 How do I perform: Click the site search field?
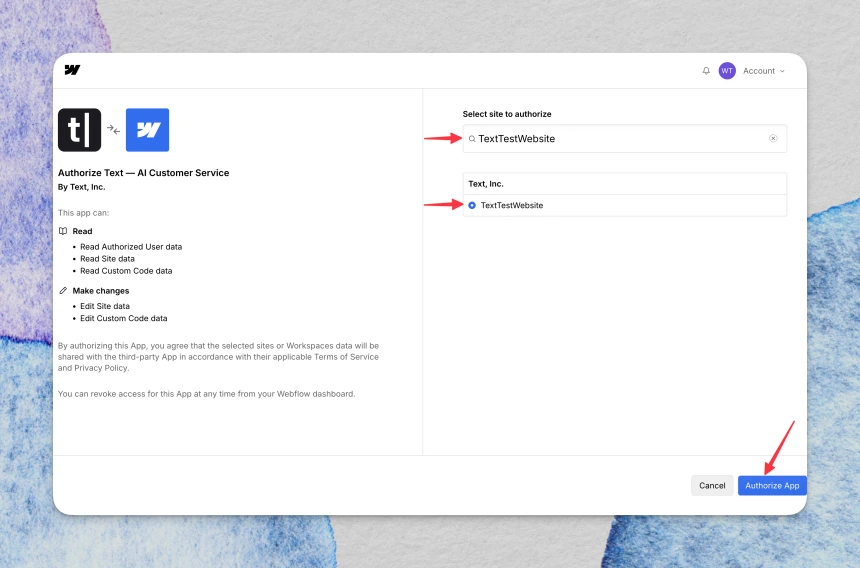(625, 139)
